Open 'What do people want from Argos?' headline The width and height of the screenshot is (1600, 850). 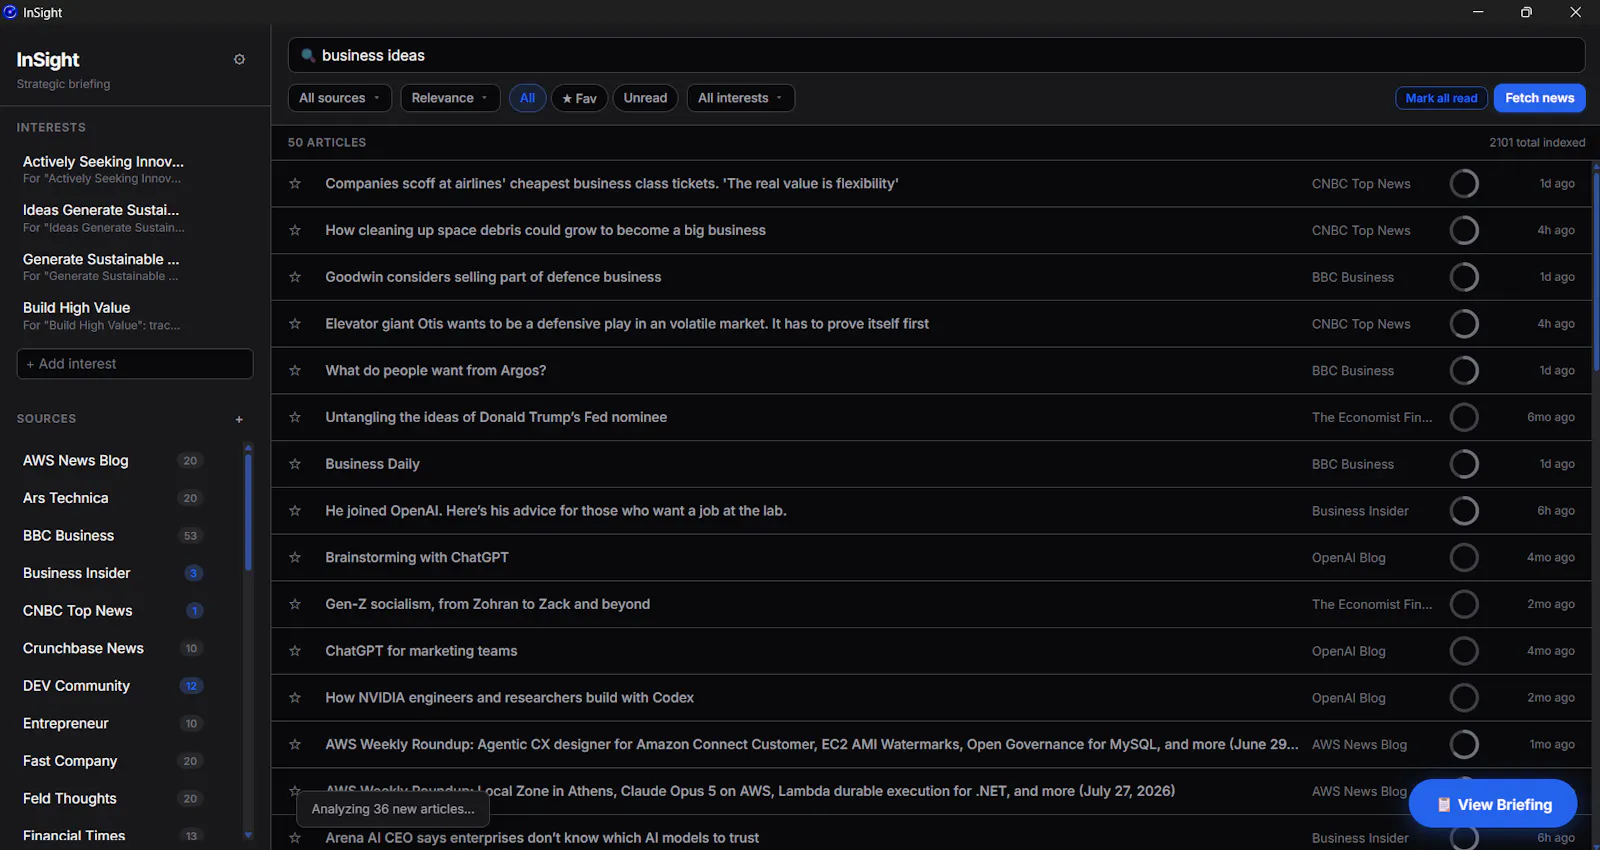(436, 371)
